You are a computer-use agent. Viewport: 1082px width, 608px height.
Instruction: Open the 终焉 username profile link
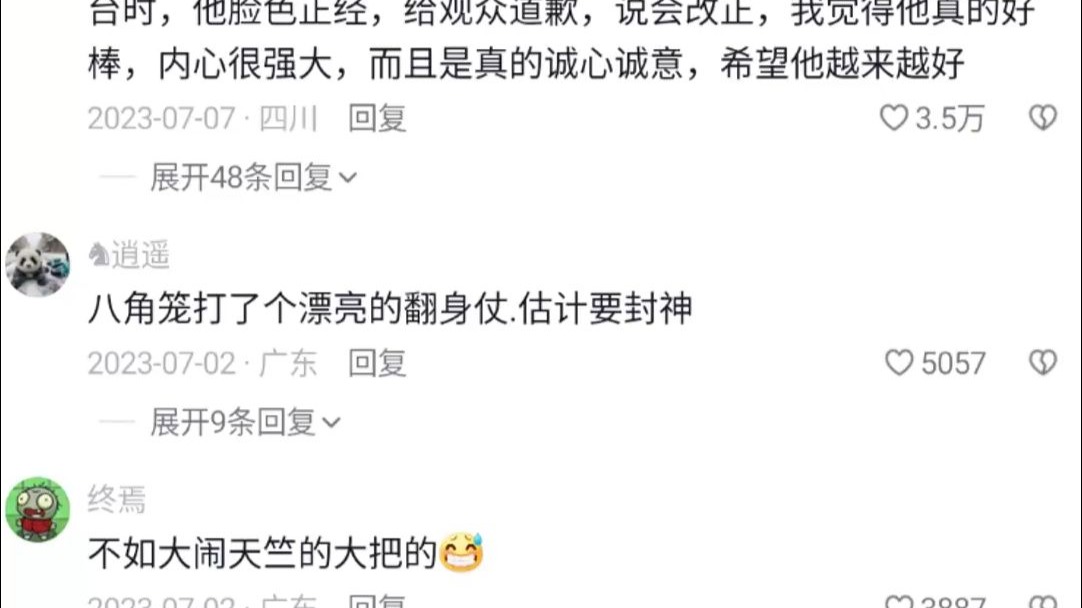tap(117, 500)
